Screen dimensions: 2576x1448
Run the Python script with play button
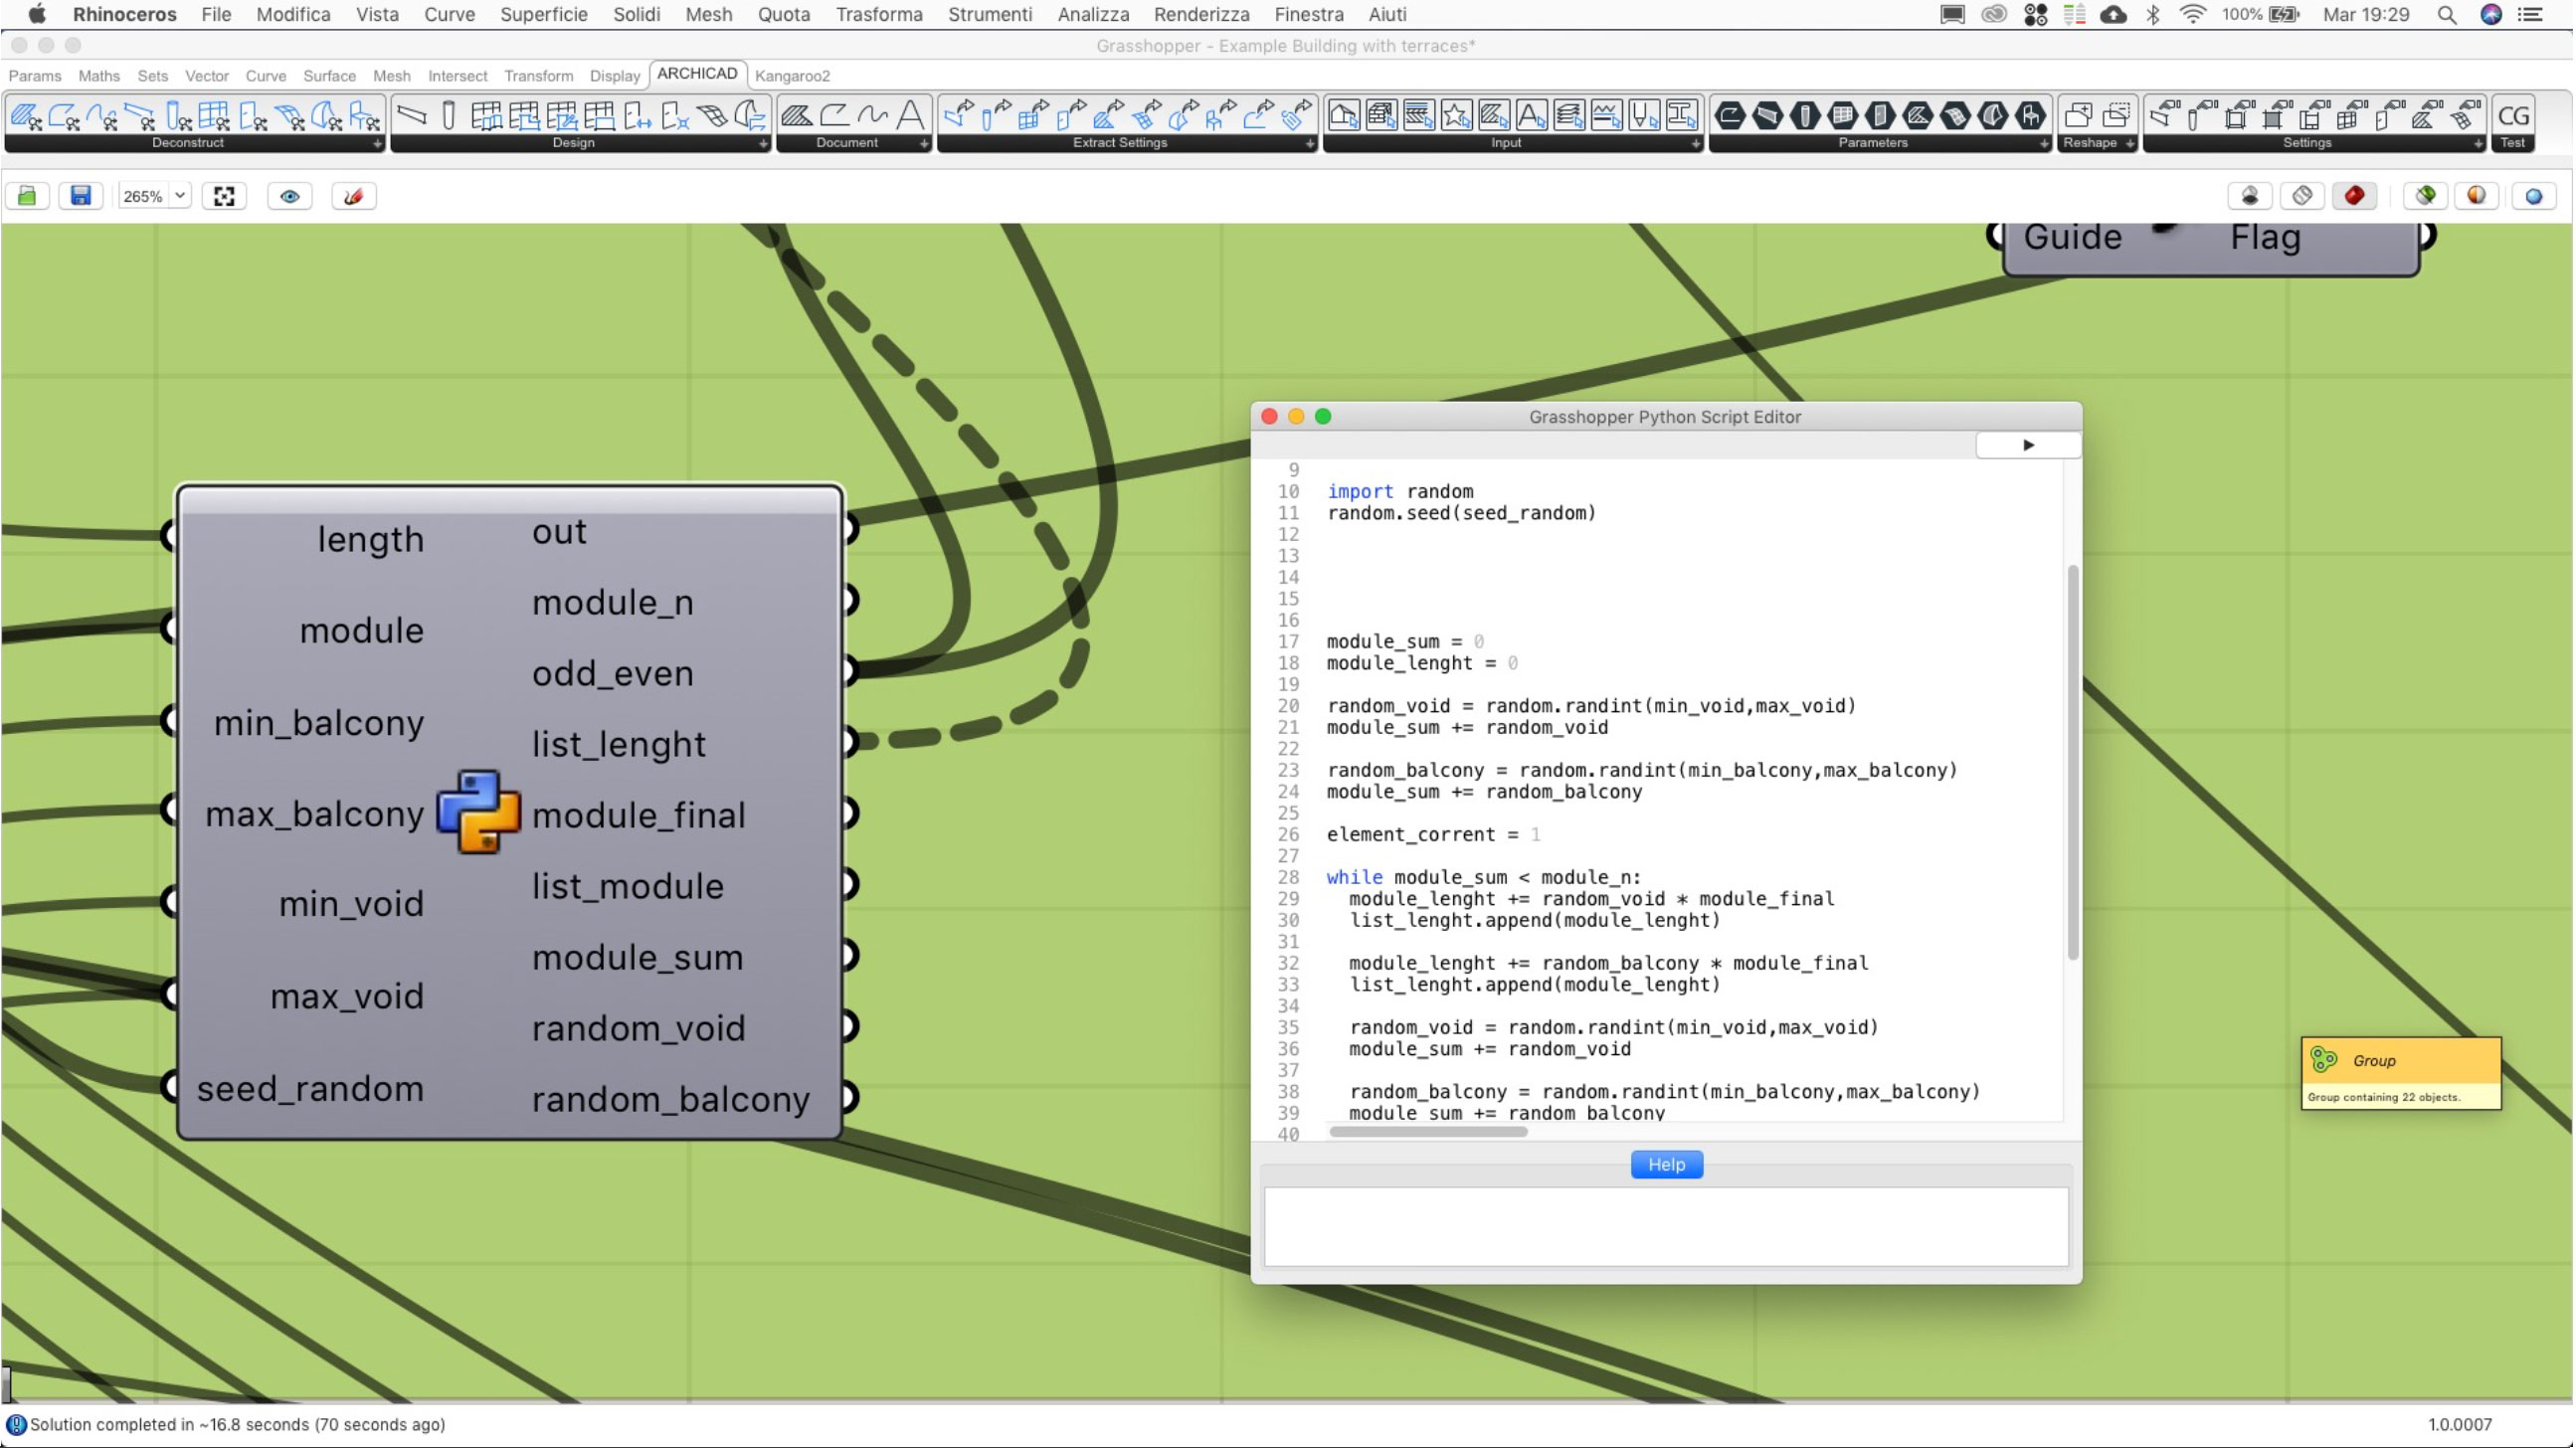(x=2027, y=445)
